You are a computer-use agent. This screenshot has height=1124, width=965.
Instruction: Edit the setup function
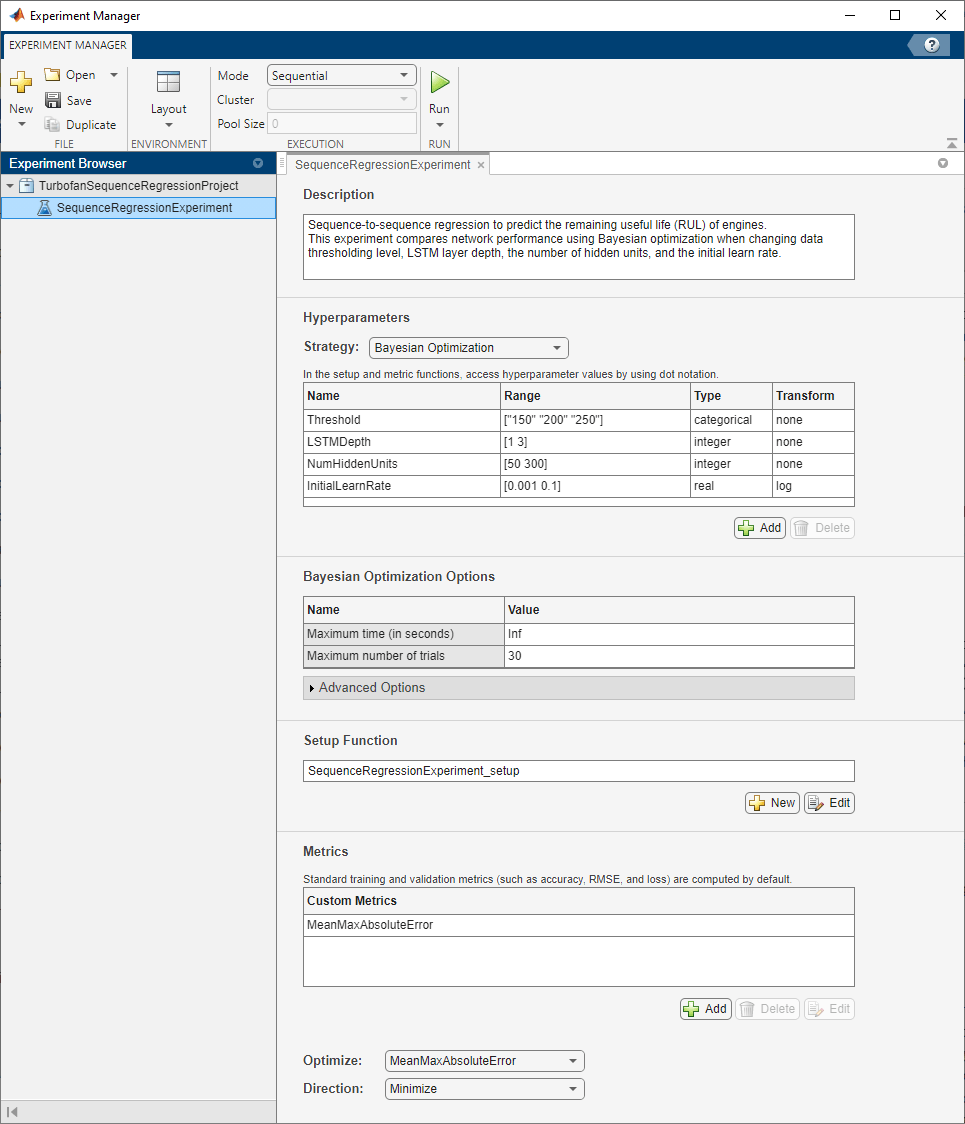829,803
